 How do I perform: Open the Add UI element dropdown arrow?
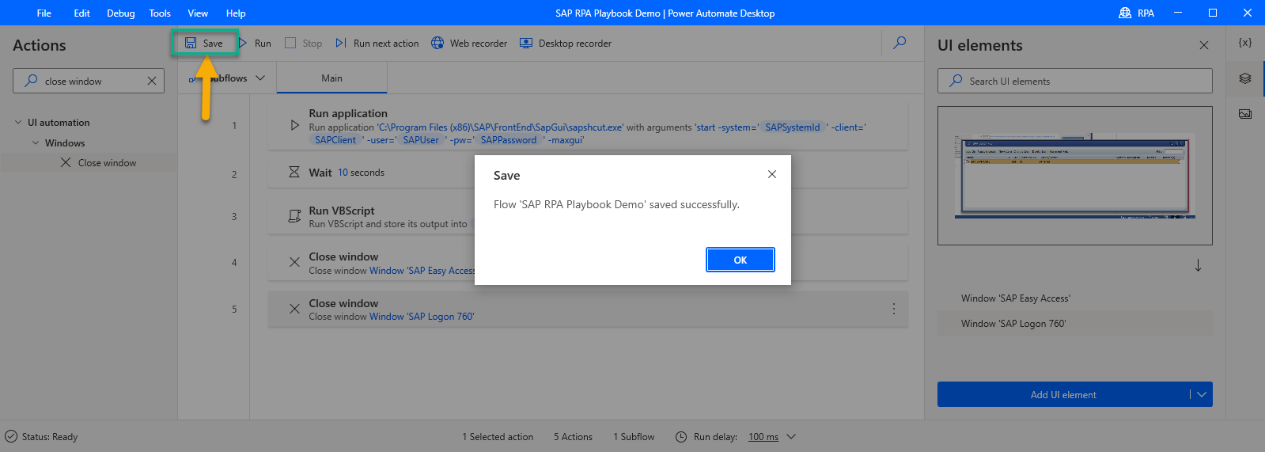point(1201,395)
